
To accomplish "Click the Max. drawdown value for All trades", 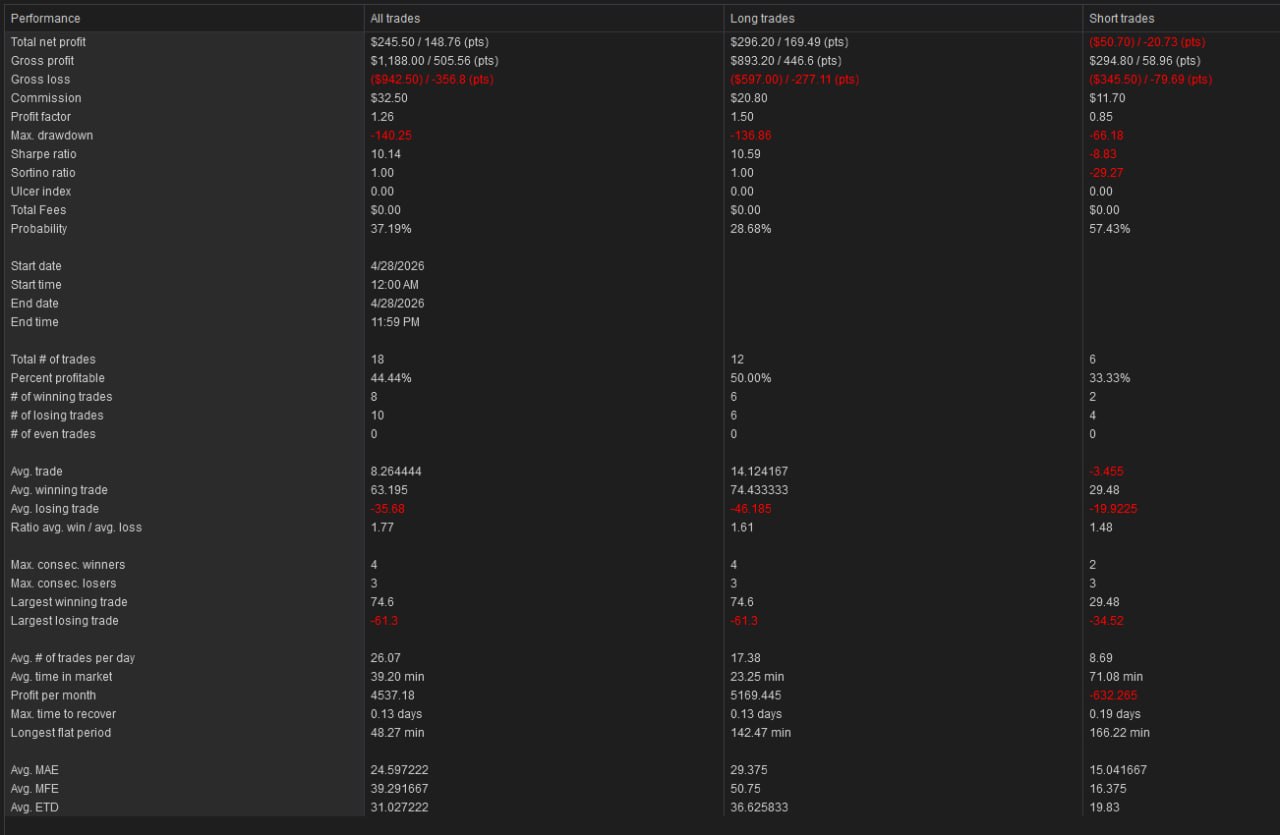I will [391, 136].
